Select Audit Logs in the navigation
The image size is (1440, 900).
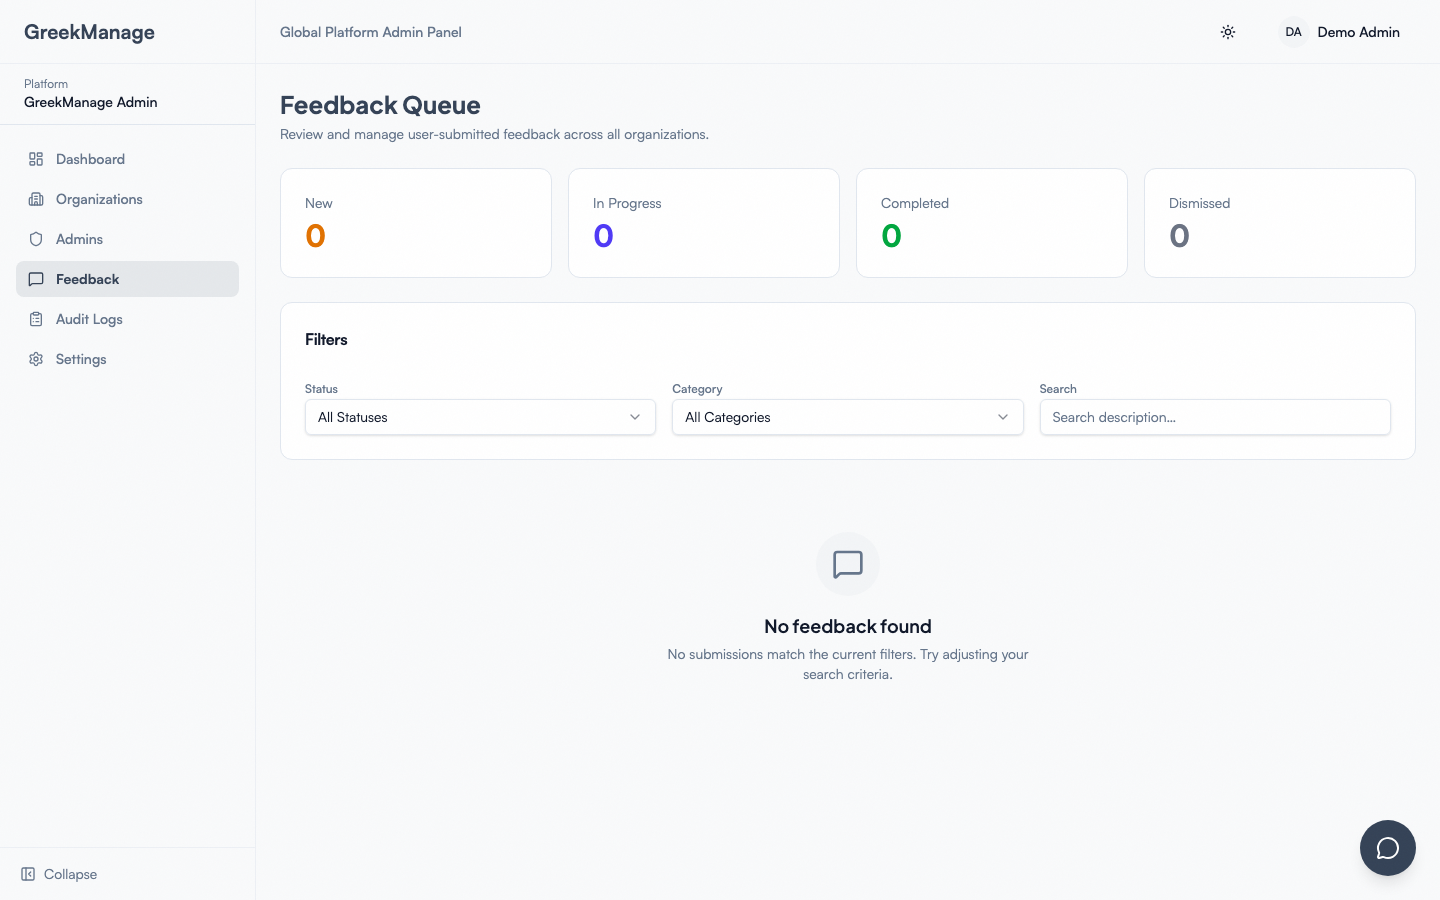tap(89, 319)
